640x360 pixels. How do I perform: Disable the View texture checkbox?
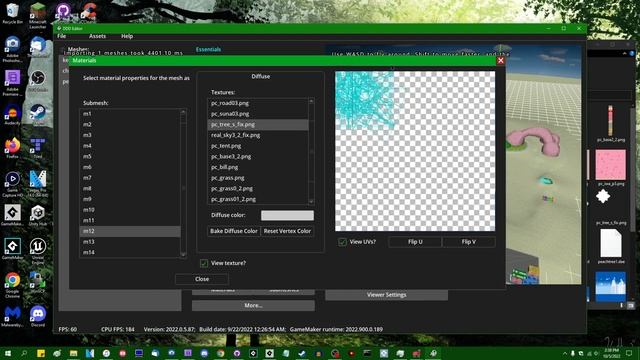[204, 263]
